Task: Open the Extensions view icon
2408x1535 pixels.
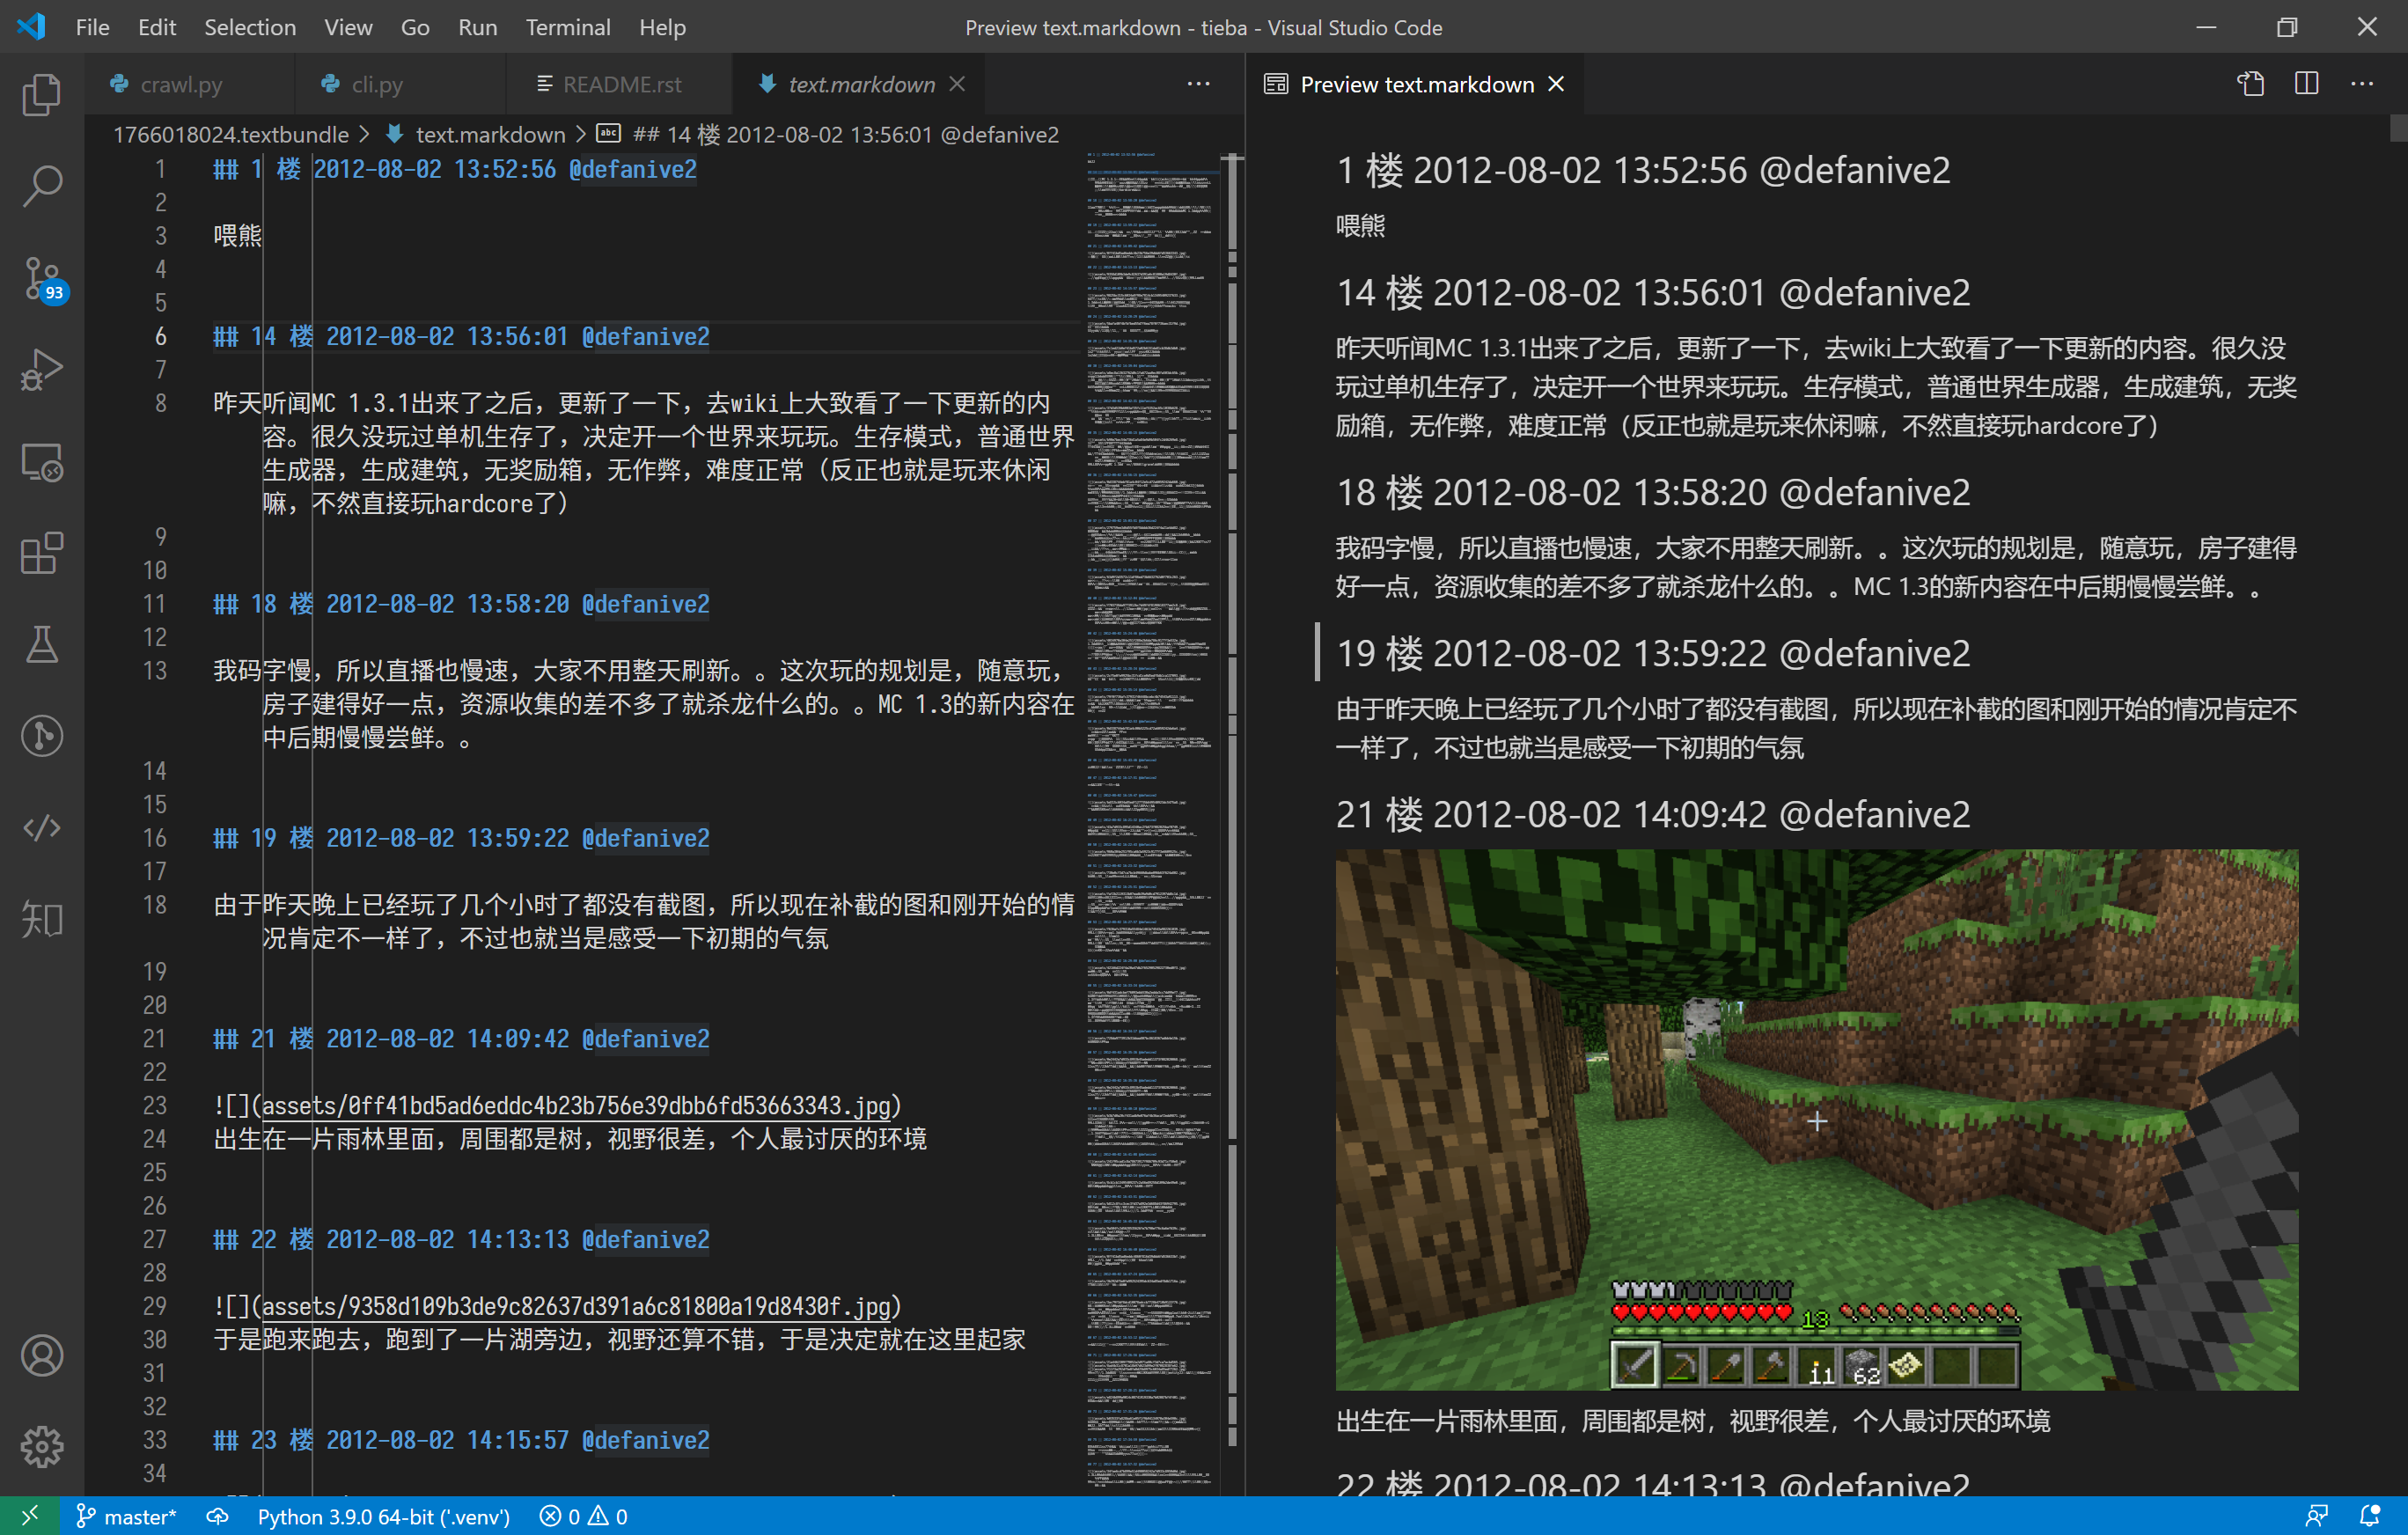Action: [41, 553]
